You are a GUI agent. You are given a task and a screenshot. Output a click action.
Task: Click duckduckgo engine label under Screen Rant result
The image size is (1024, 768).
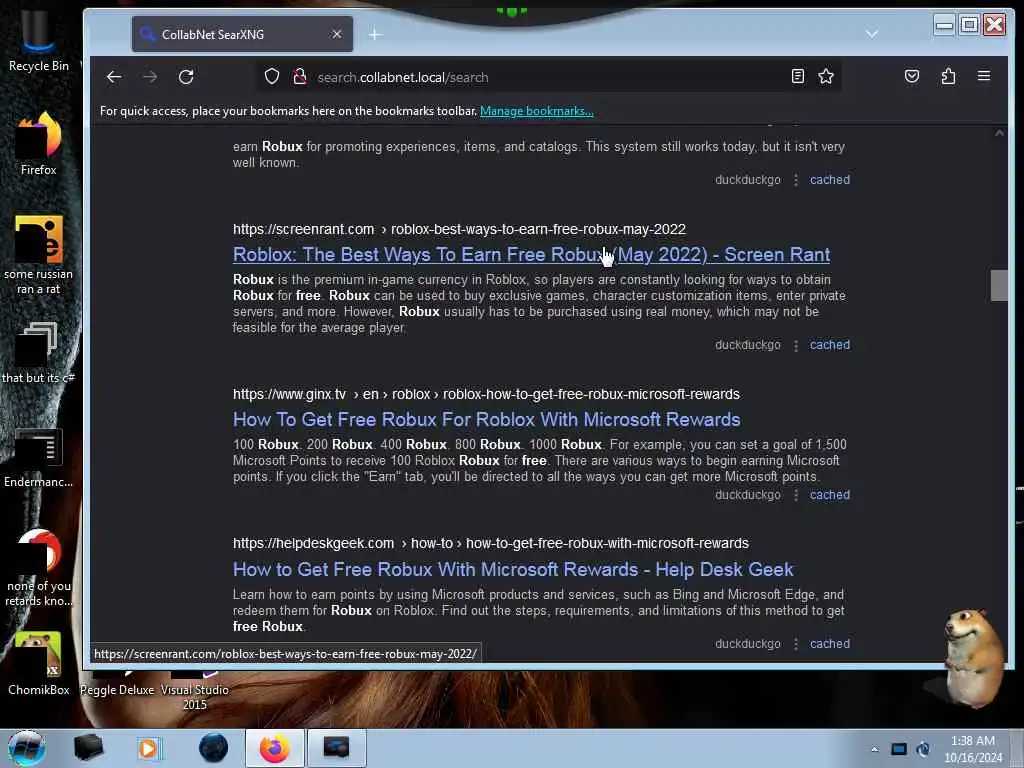click(x=748, y=345)
